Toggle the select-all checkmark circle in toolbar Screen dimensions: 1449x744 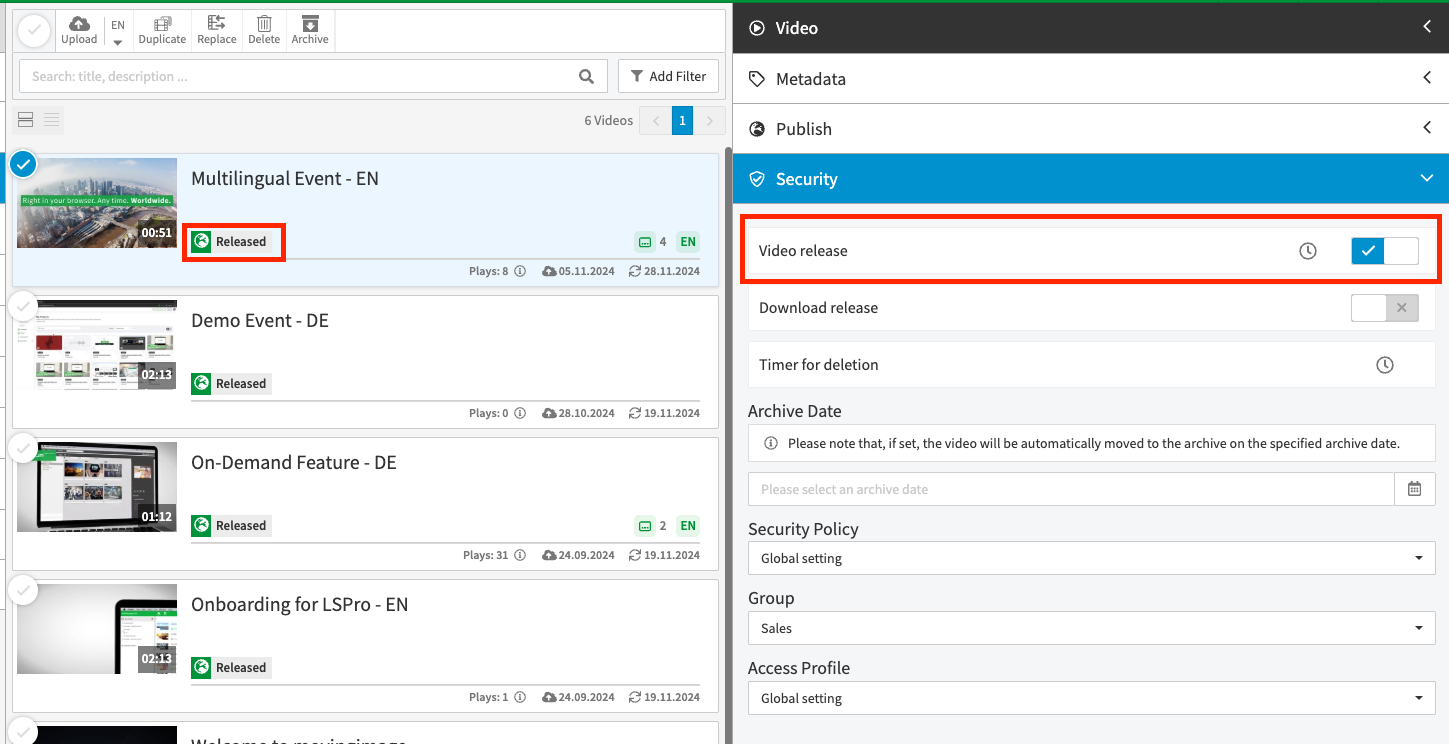click(34, 31)
